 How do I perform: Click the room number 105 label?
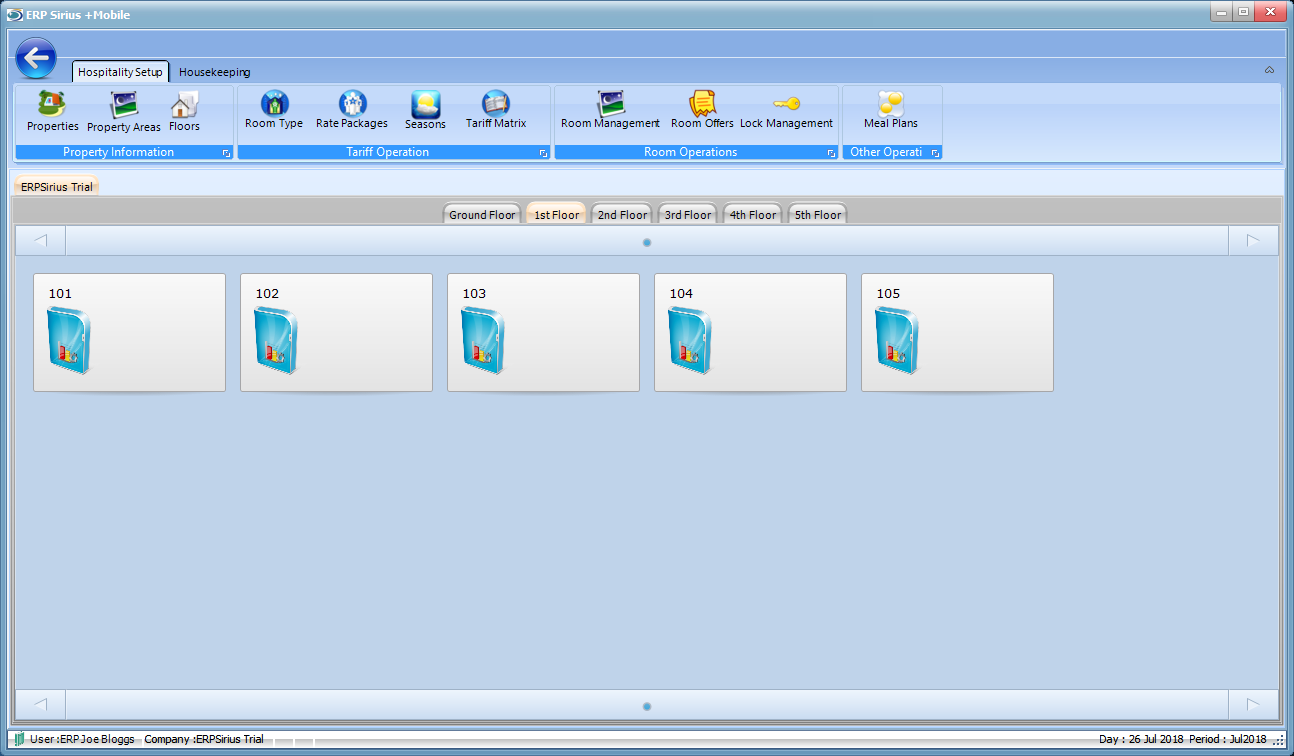888,294
